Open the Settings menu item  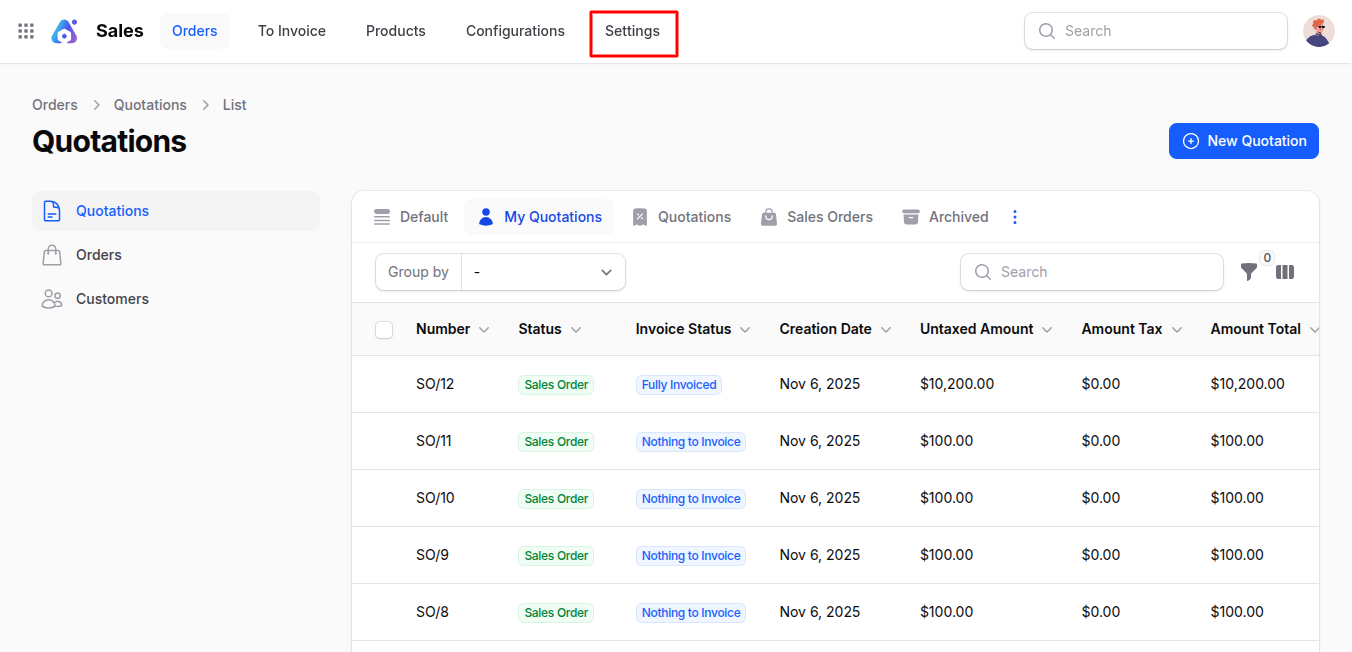[x=633, y=31]
